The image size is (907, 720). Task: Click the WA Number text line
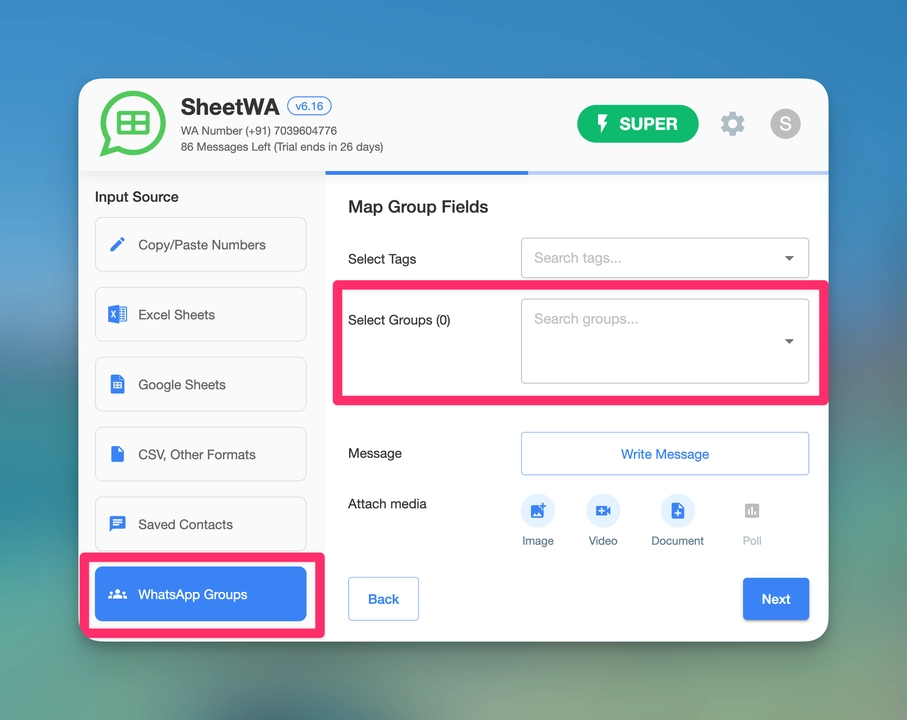(x=259, y=131)
